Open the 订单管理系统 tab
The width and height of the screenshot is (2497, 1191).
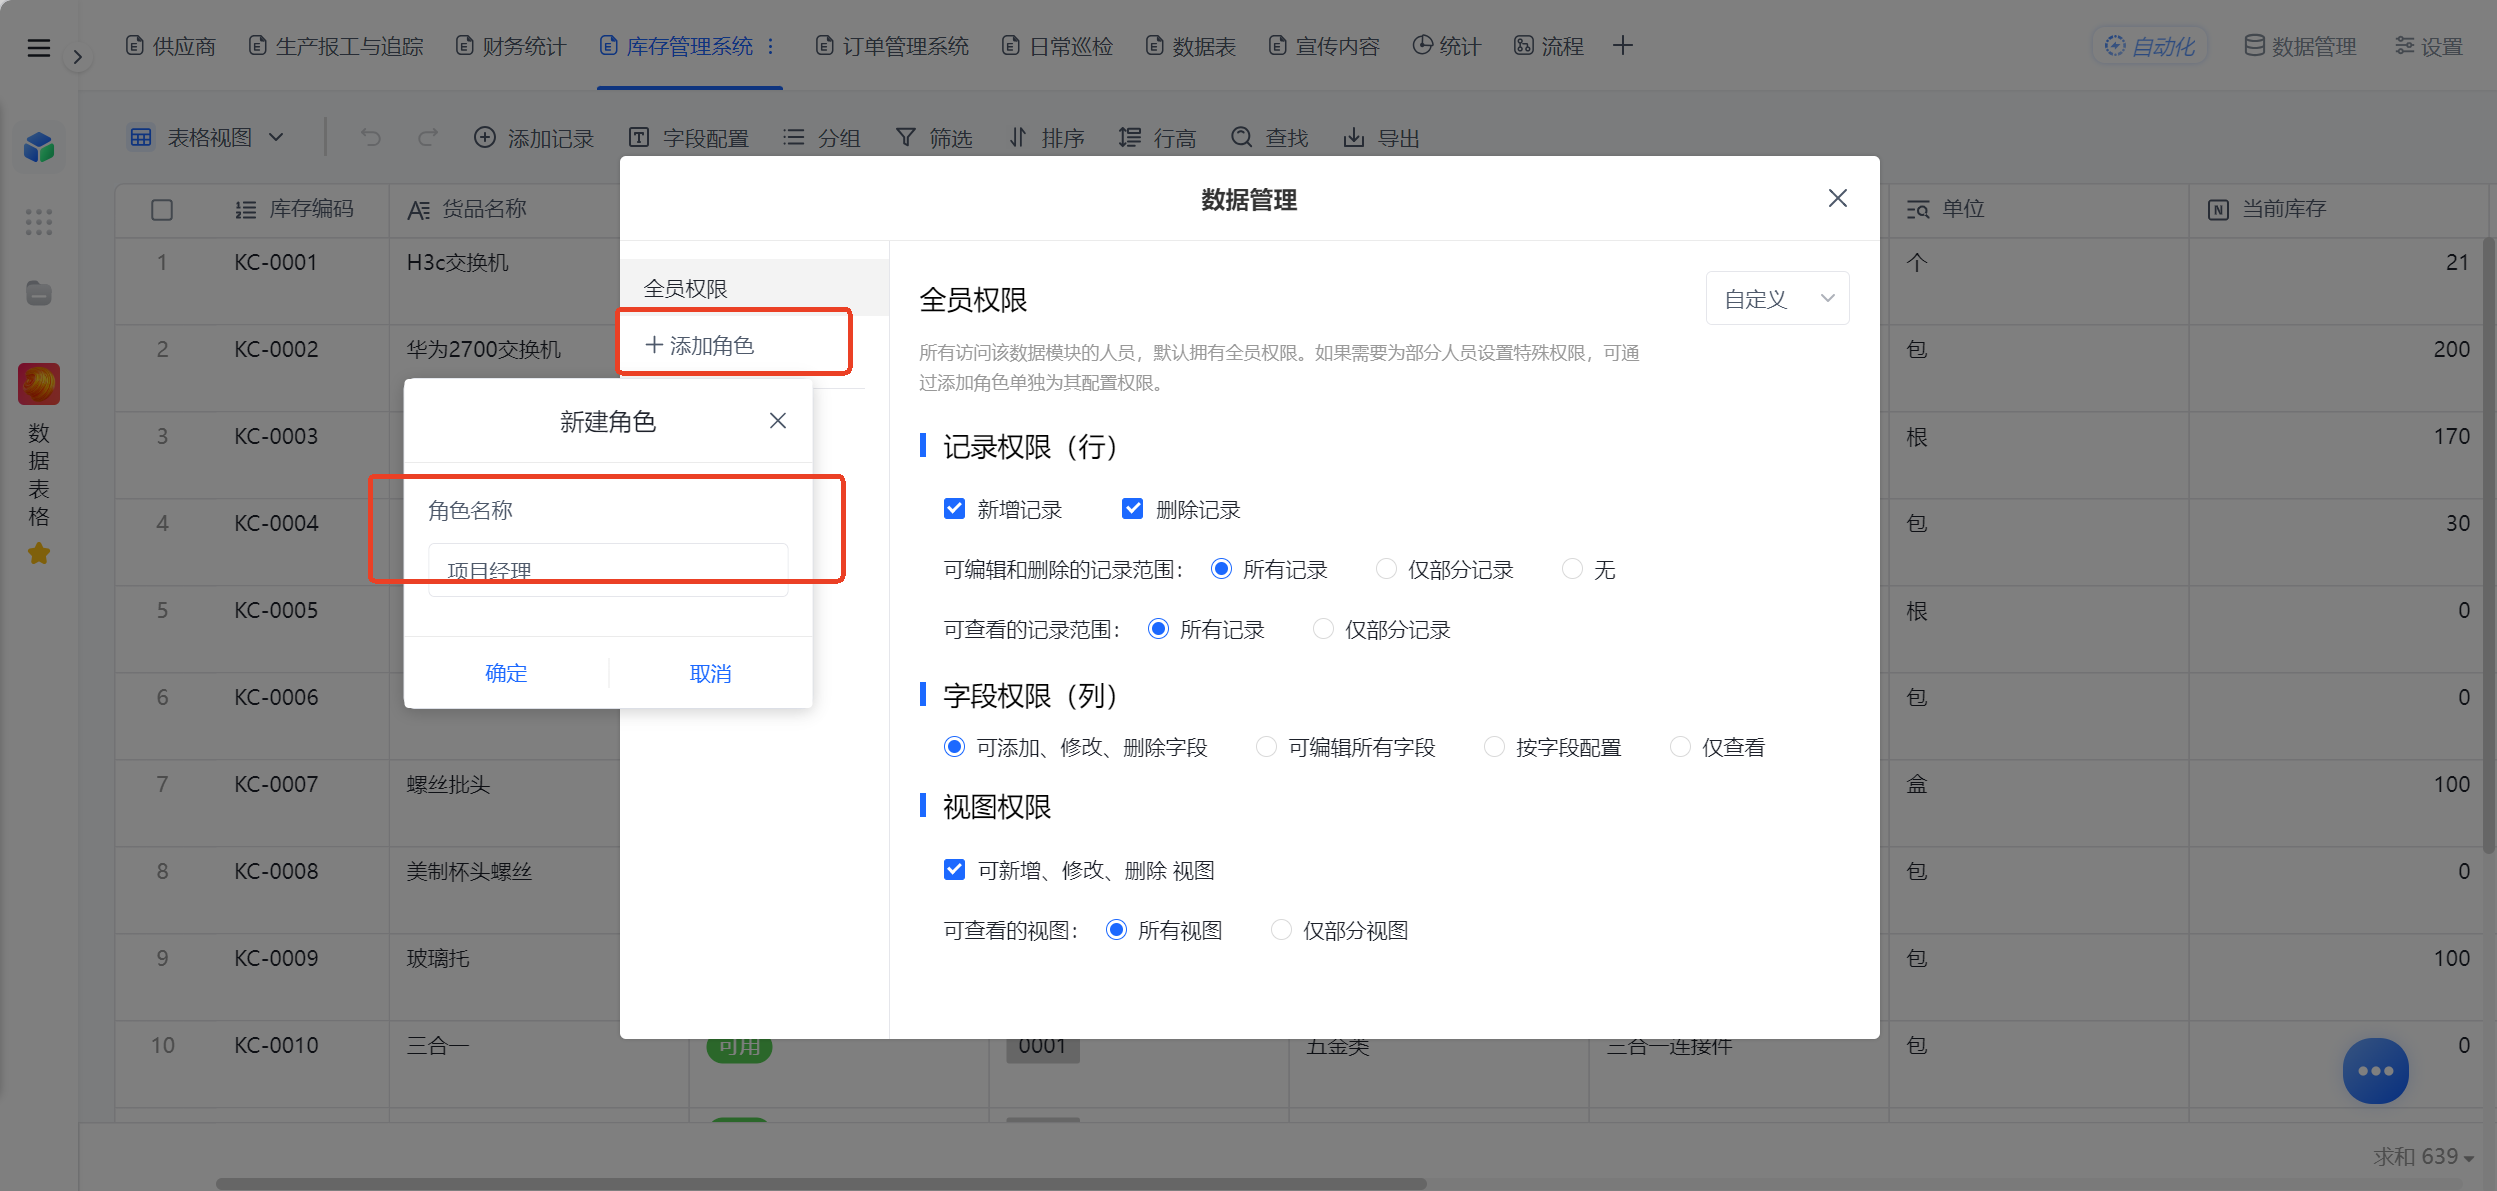(x=892, y=46)
